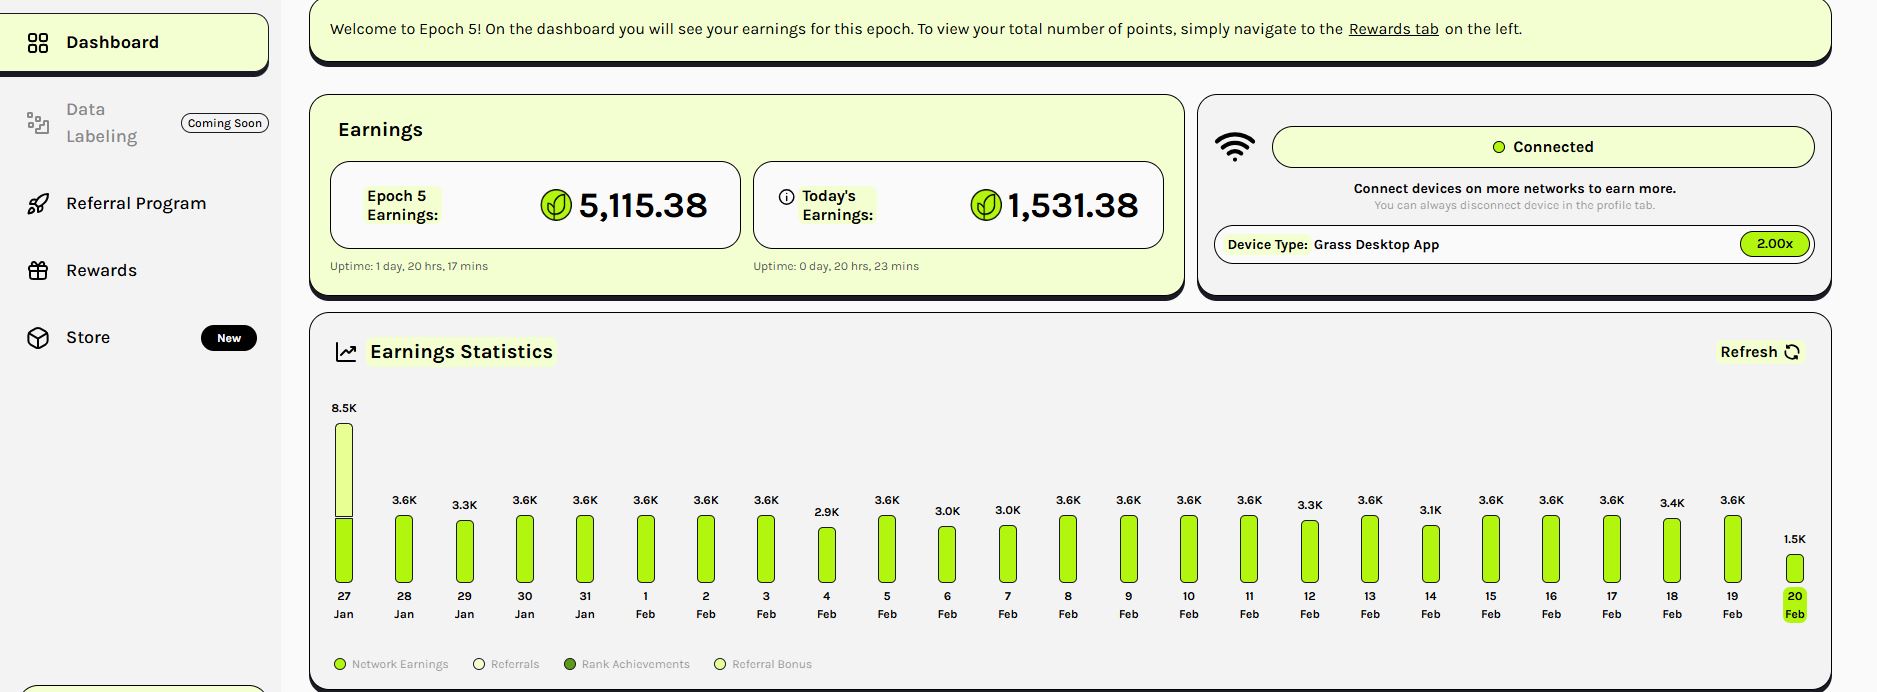
Task: Toggle Rank Achievements legend item
Action: 627,664
